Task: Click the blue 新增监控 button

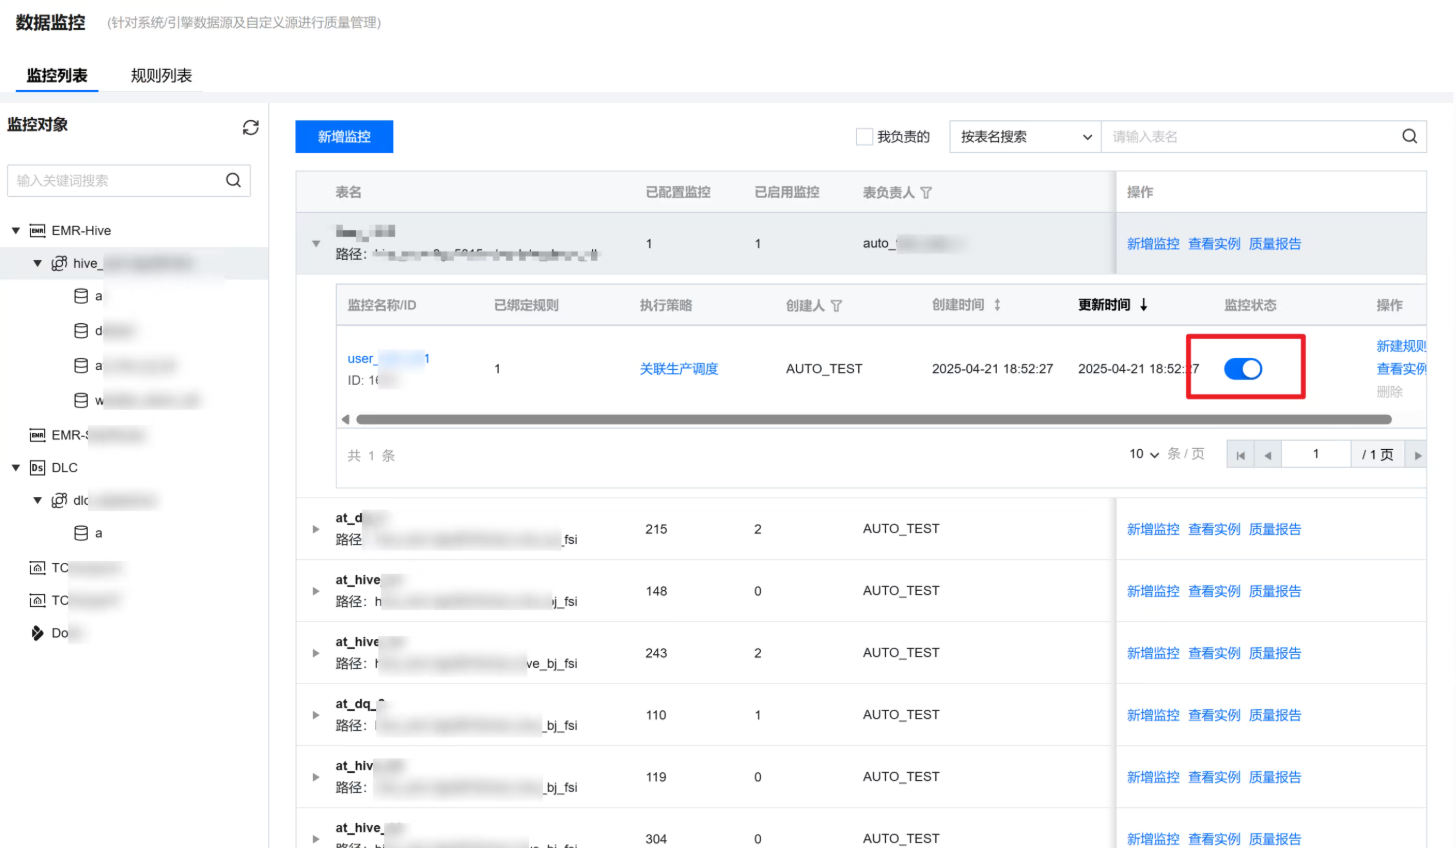Action: 344,137
